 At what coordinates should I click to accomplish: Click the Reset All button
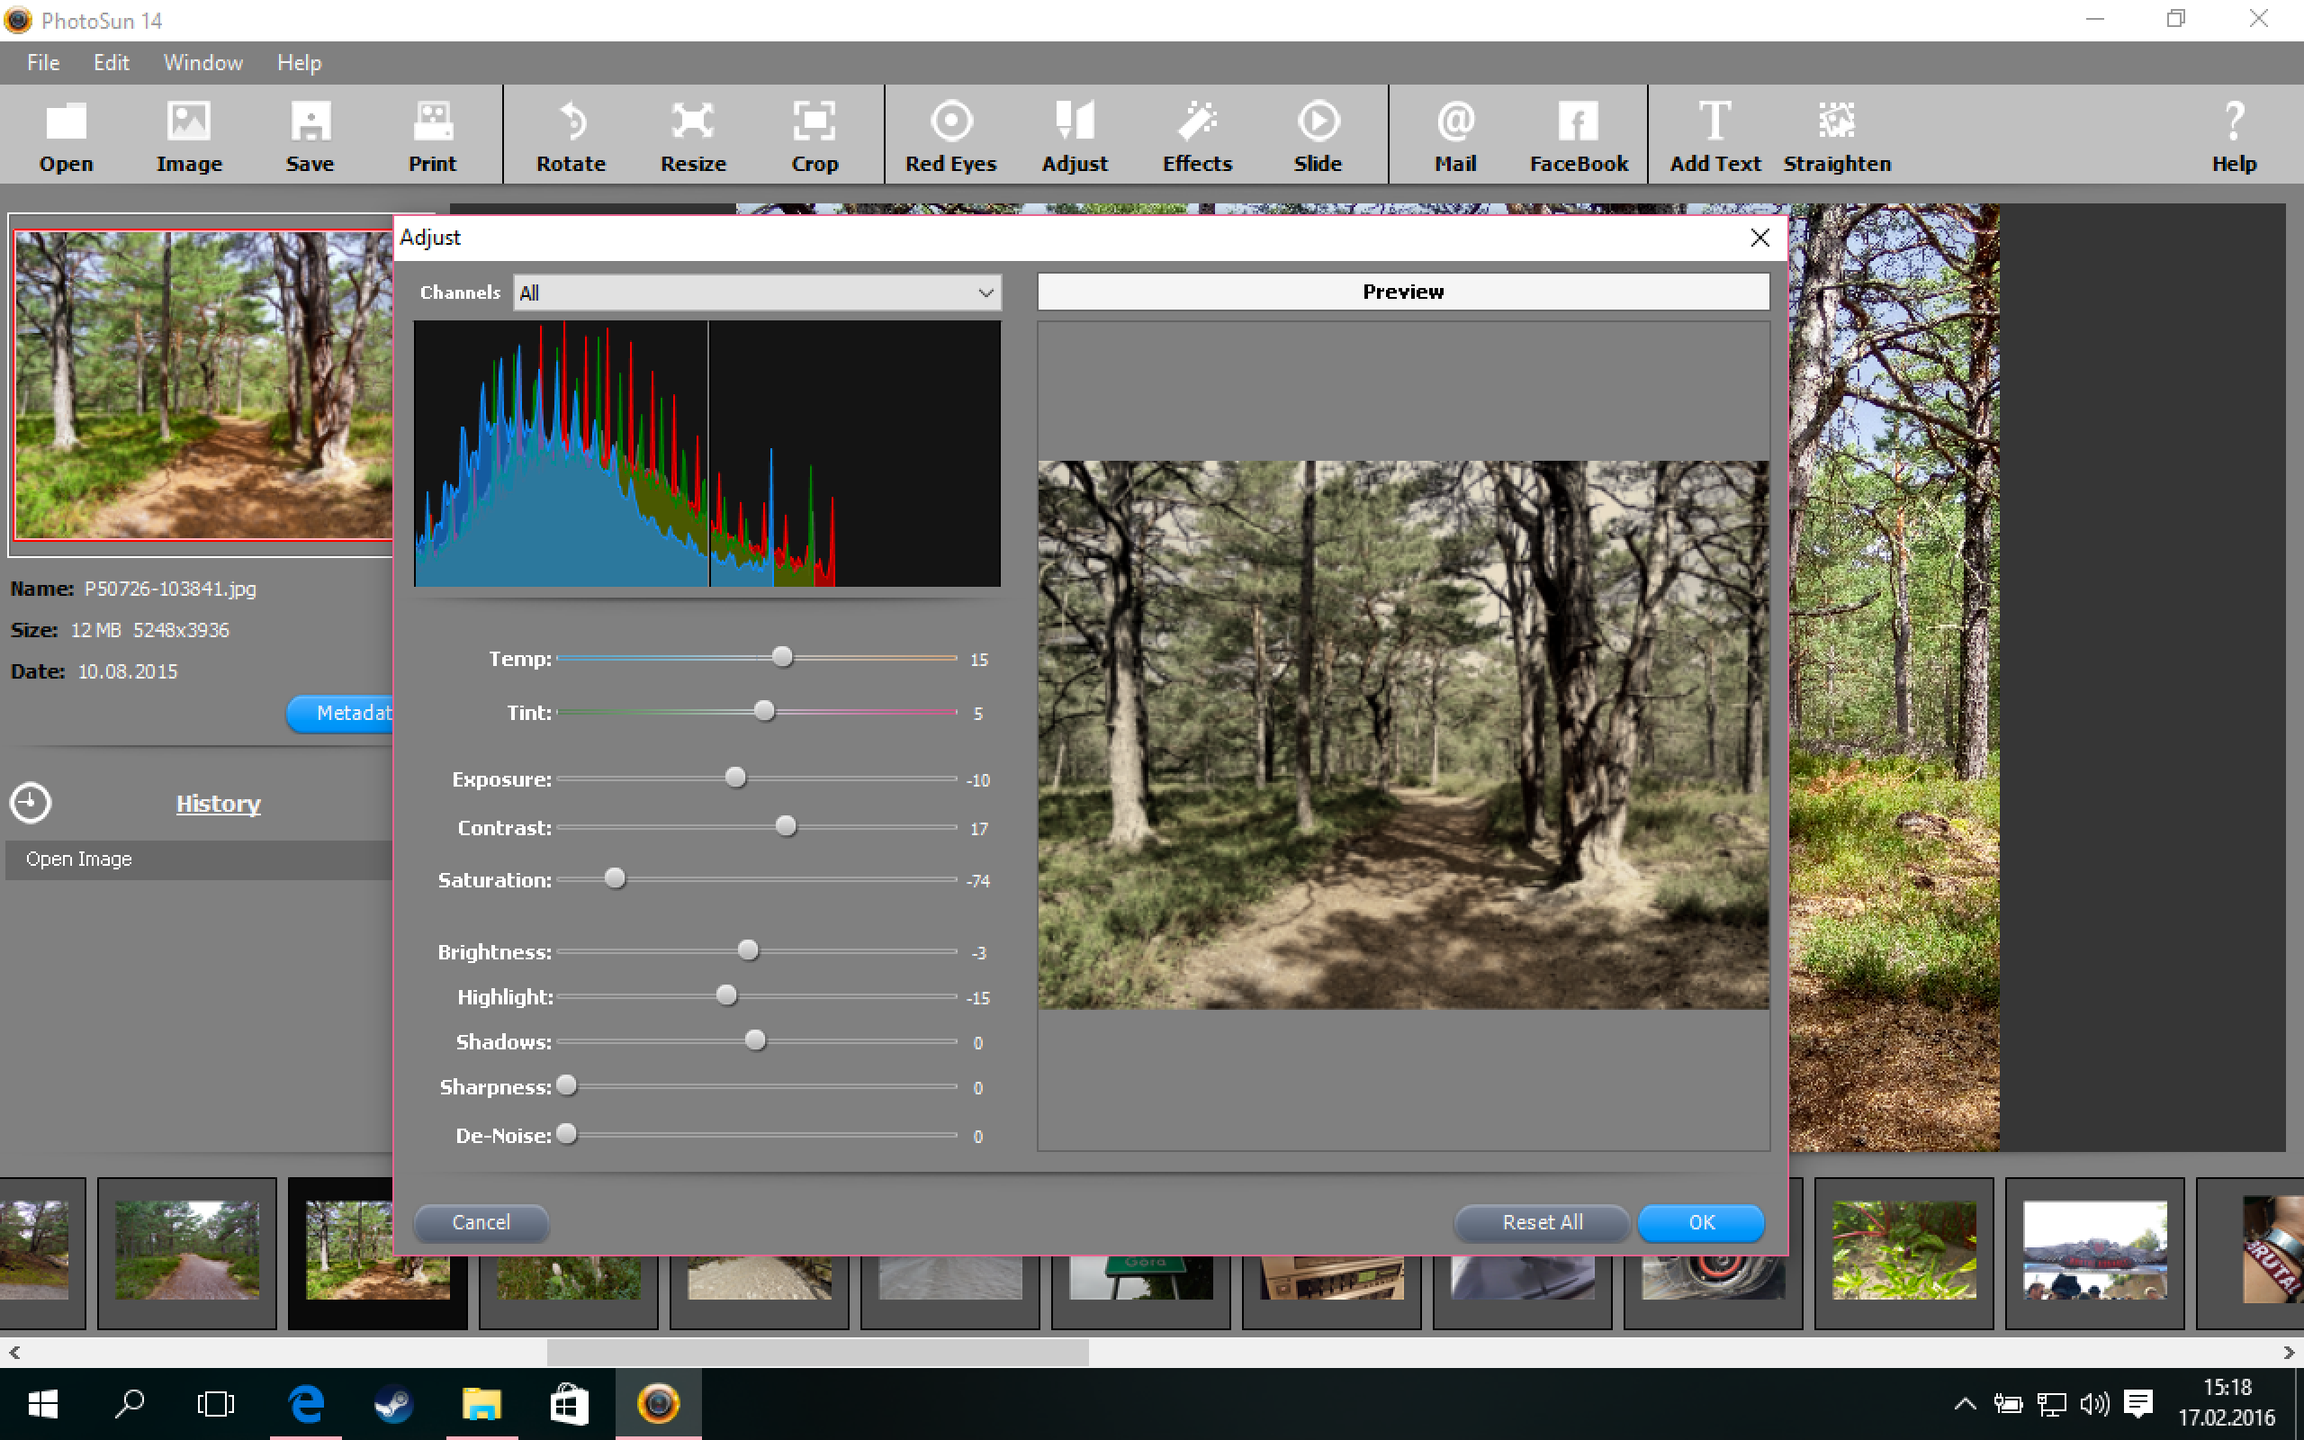[1541, 1222]
